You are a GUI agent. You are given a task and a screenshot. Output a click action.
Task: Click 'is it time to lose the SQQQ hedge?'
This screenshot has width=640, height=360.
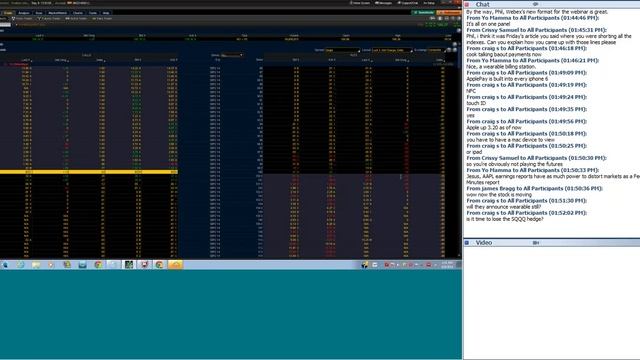(505, 219)
